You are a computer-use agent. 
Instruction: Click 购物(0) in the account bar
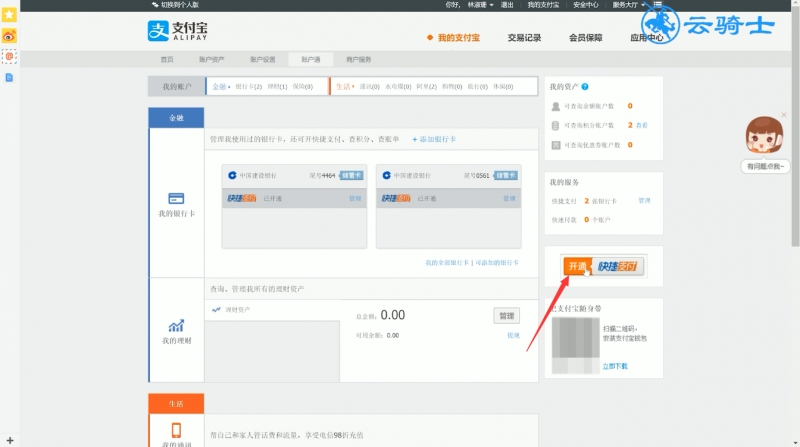452,87
